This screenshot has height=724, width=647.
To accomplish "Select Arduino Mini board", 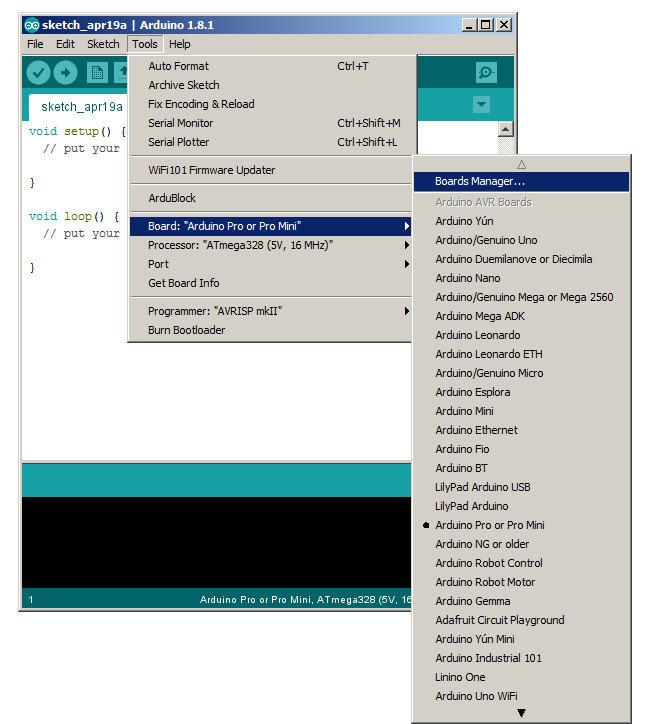I will click(x=521, y=411).
